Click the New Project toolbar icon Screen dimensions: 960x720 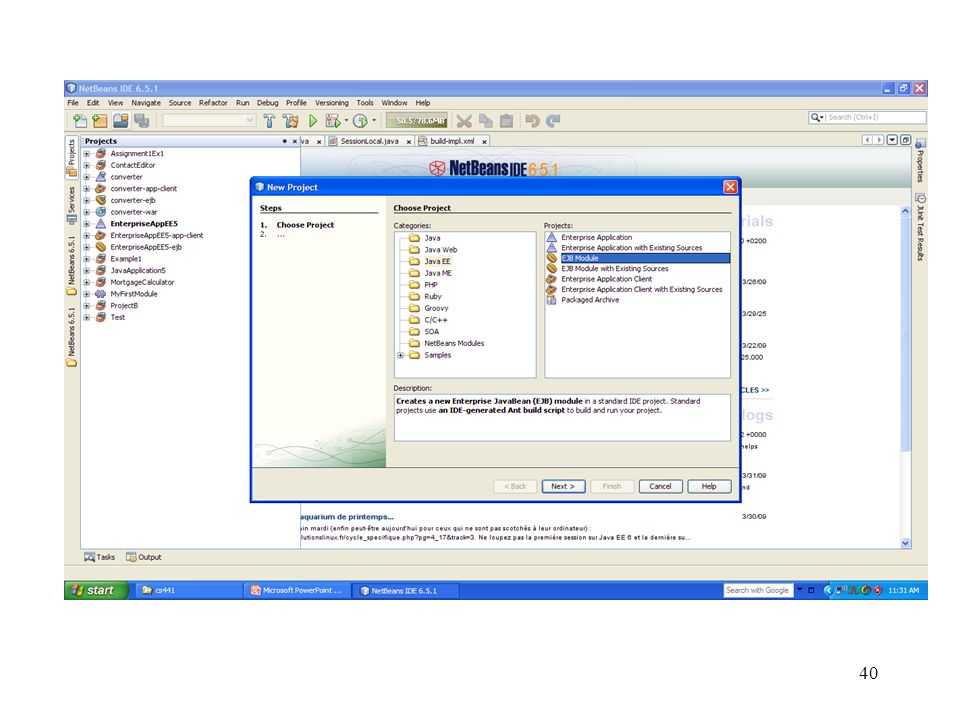99,121
